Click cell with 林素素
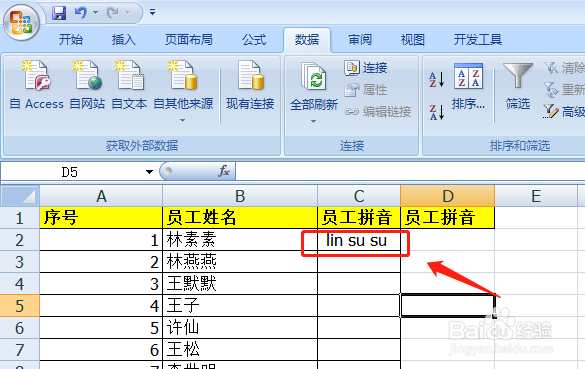The width and height of the screenshot is (585, 369). [x=240, y=240]
